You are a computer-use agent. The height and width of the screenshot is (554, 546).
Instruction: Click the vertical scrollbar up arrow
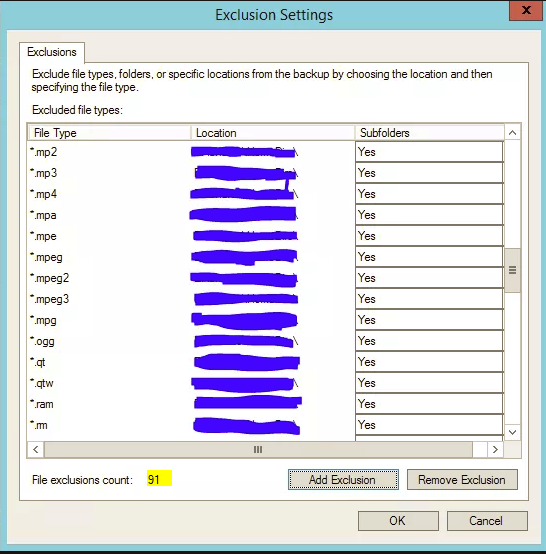[x=512, y=133]
